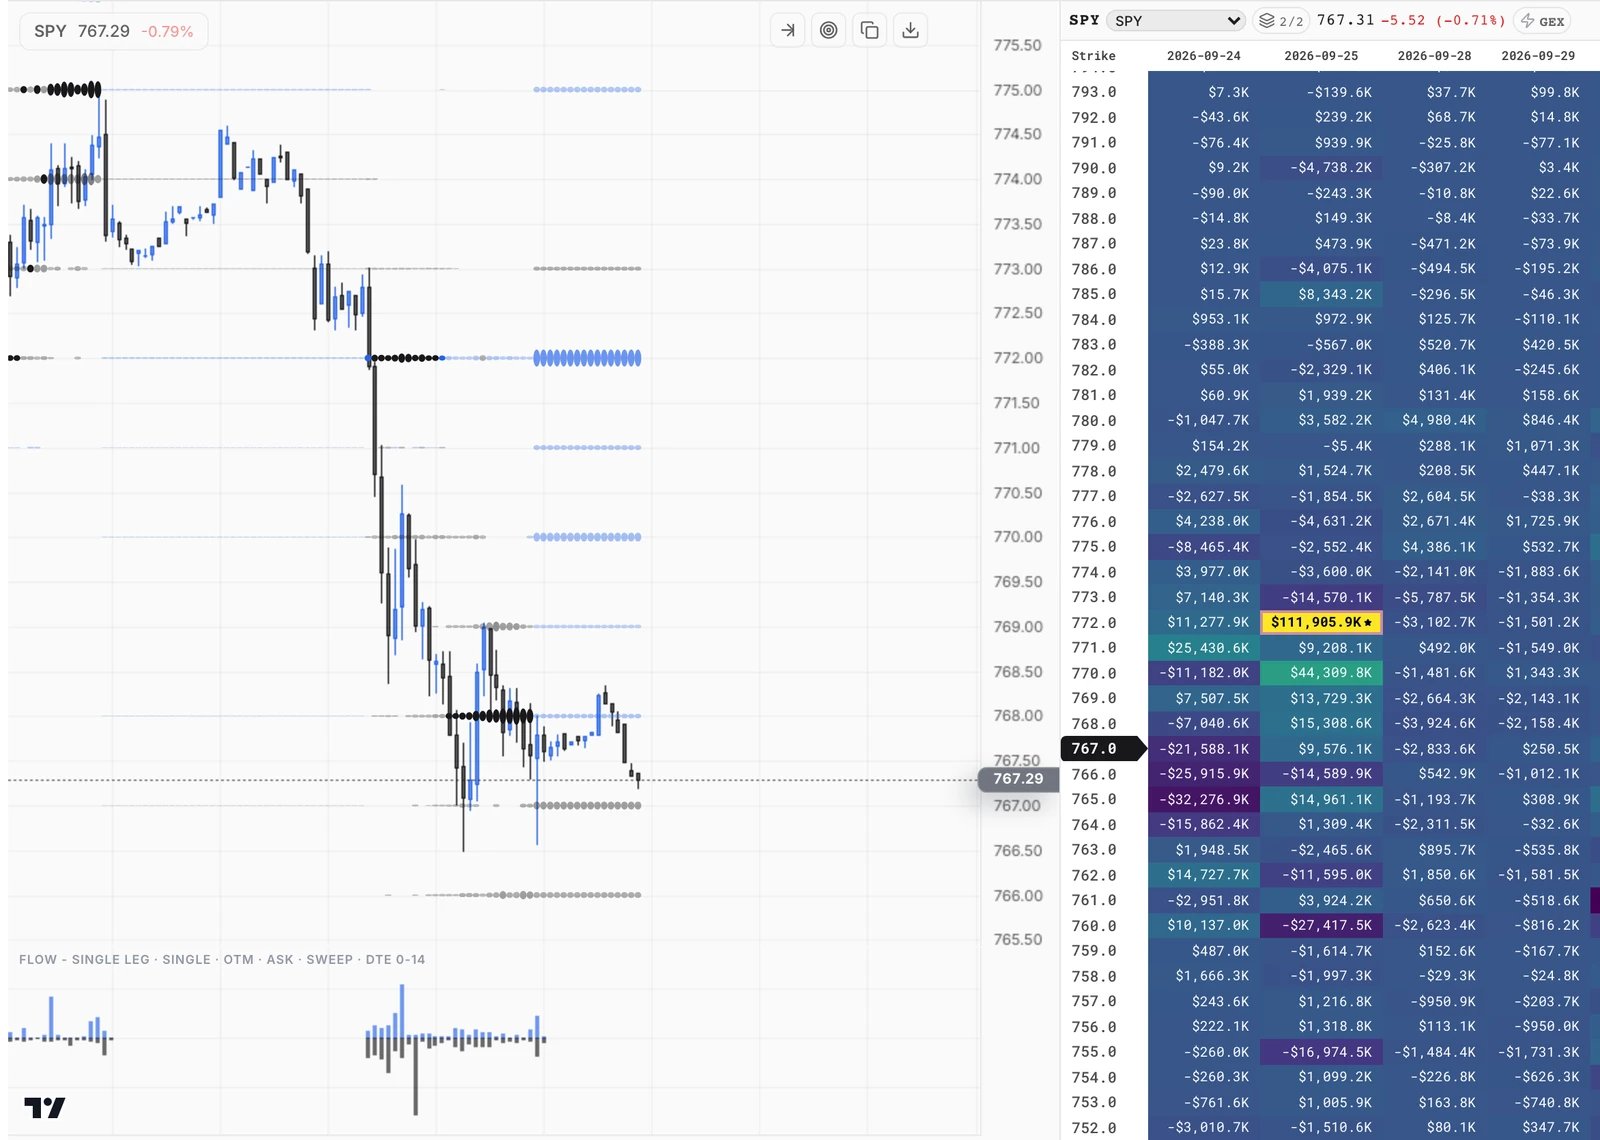This screenshot has height=1140, width=1600.
Task: Click the starred $111,905.9K cell
Action: [x=1321, y=622]
